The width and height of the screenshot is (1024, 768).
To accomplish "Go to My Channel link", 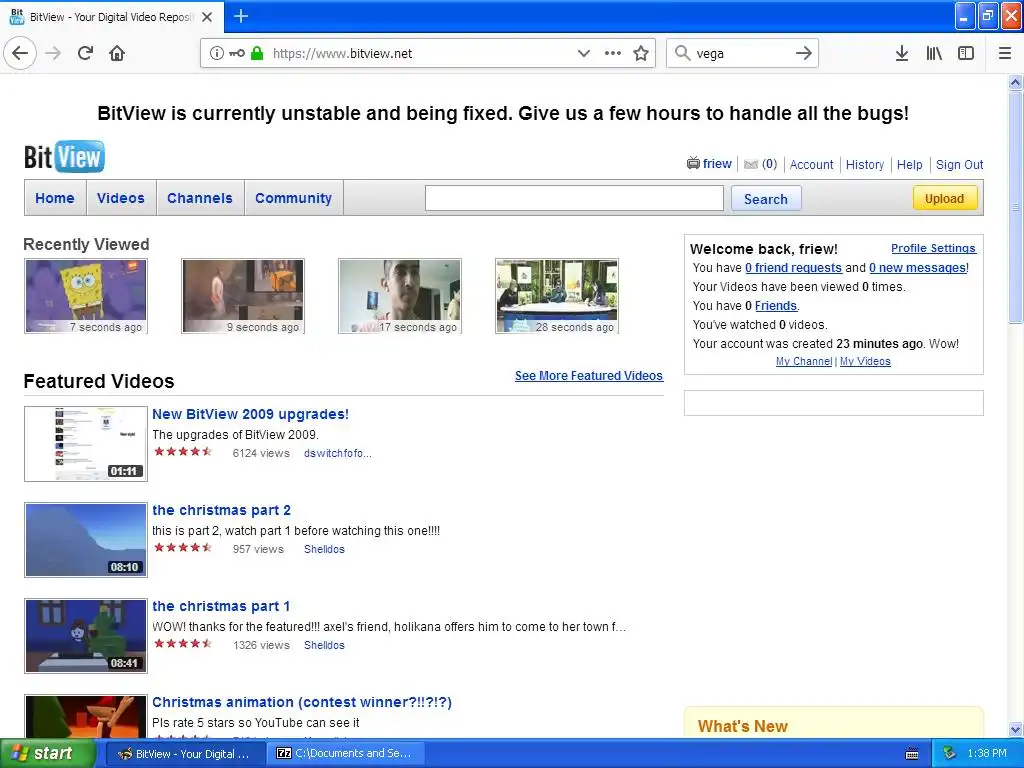I will 804,361.
